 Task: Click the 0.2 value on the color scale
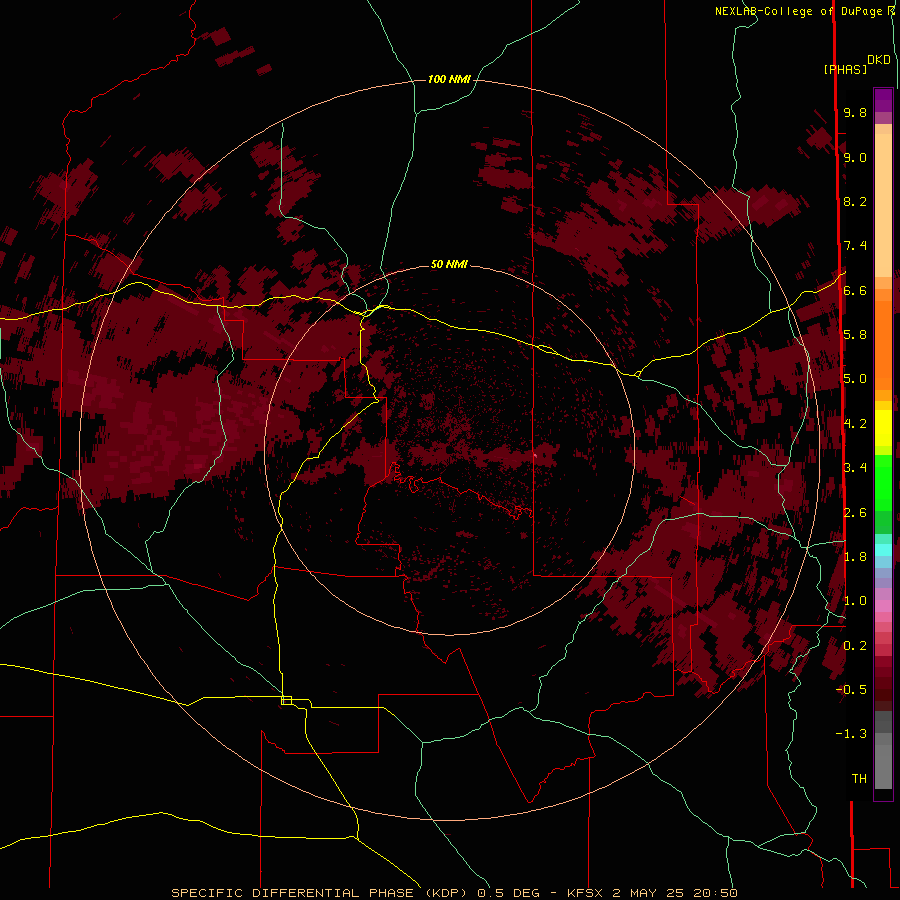855,646
